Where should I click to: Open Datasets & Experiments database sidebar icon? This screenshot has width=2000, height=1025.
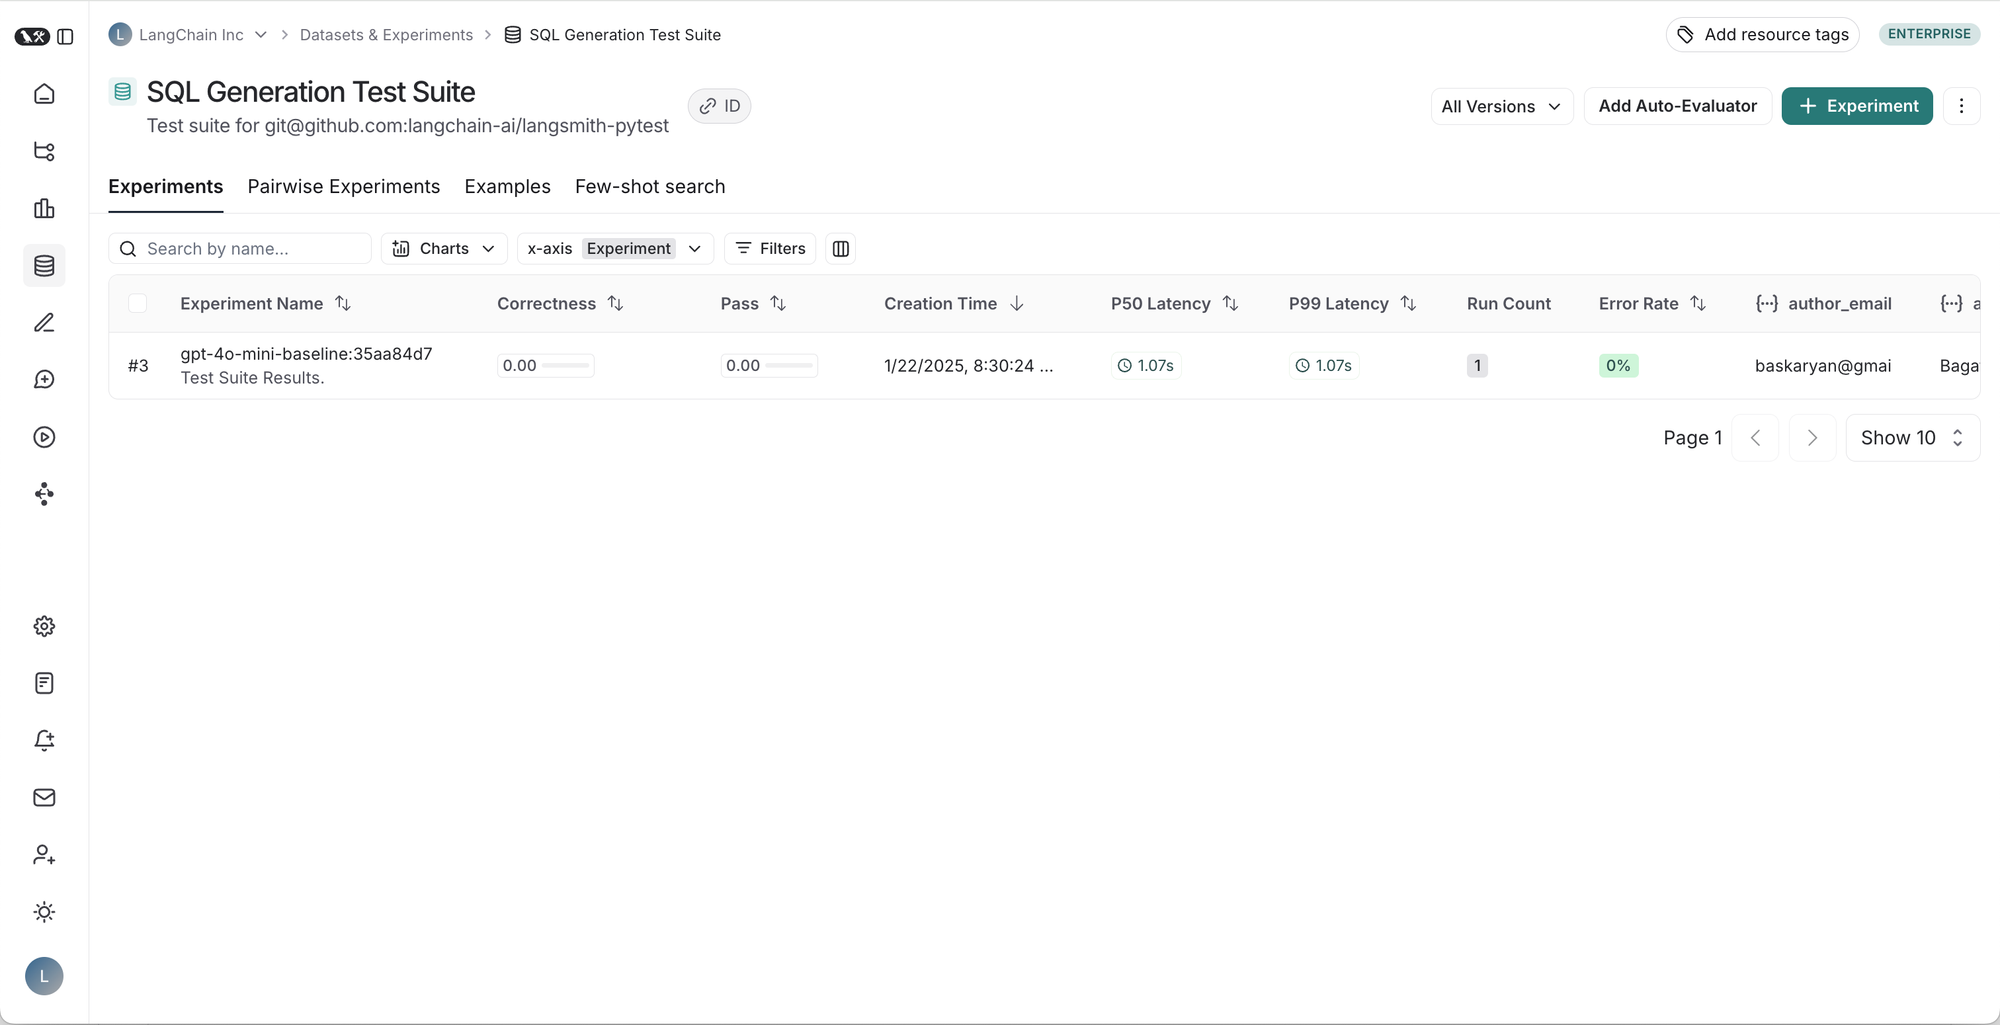(x=44, y=266)
